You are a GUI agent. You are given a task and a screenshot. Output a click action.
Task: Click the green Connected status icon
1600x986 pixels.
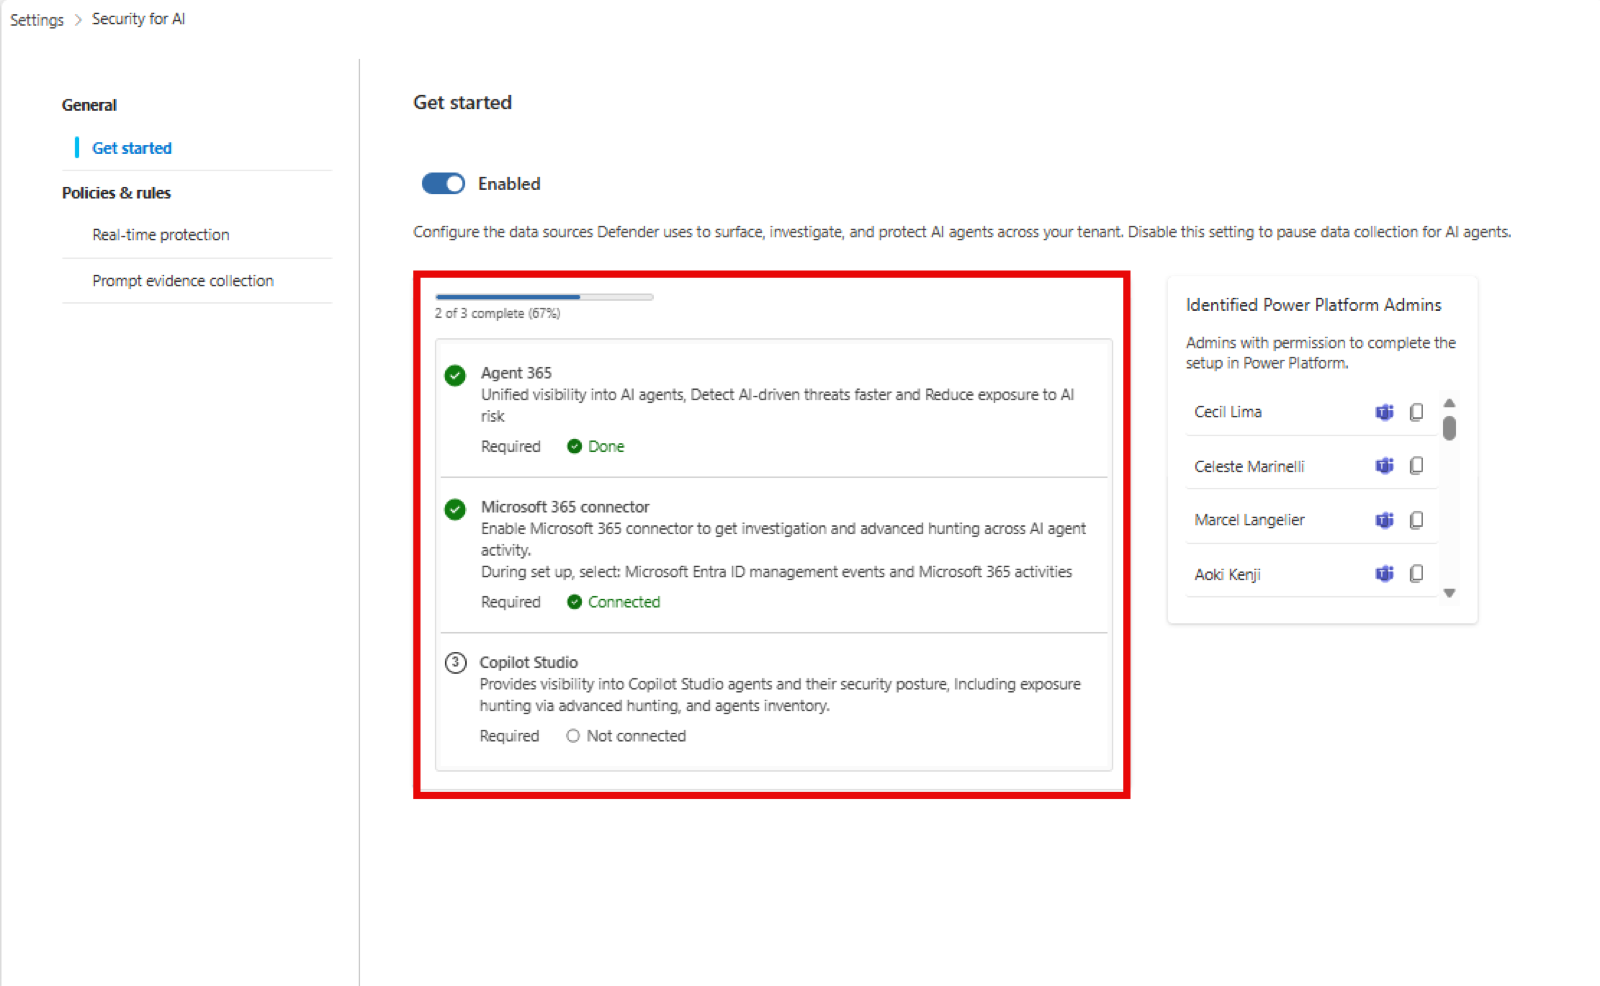(574, 602)
